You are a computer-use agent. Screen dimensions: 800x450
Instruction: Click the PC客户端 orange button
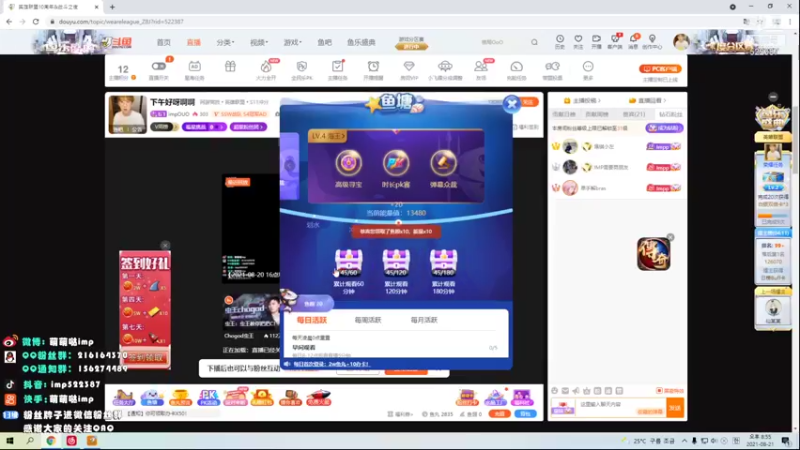click(x=660, y=69)
